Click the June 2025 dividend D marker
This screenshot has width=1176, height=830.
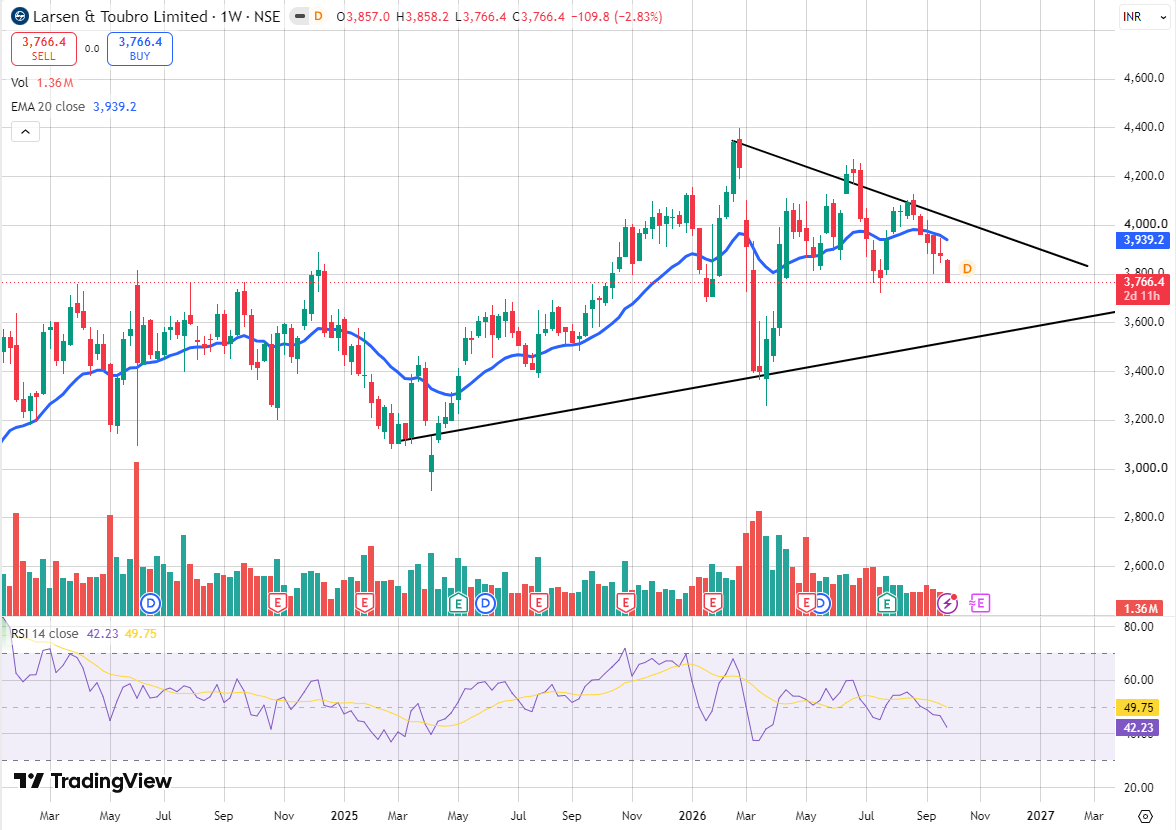[486, 603]
